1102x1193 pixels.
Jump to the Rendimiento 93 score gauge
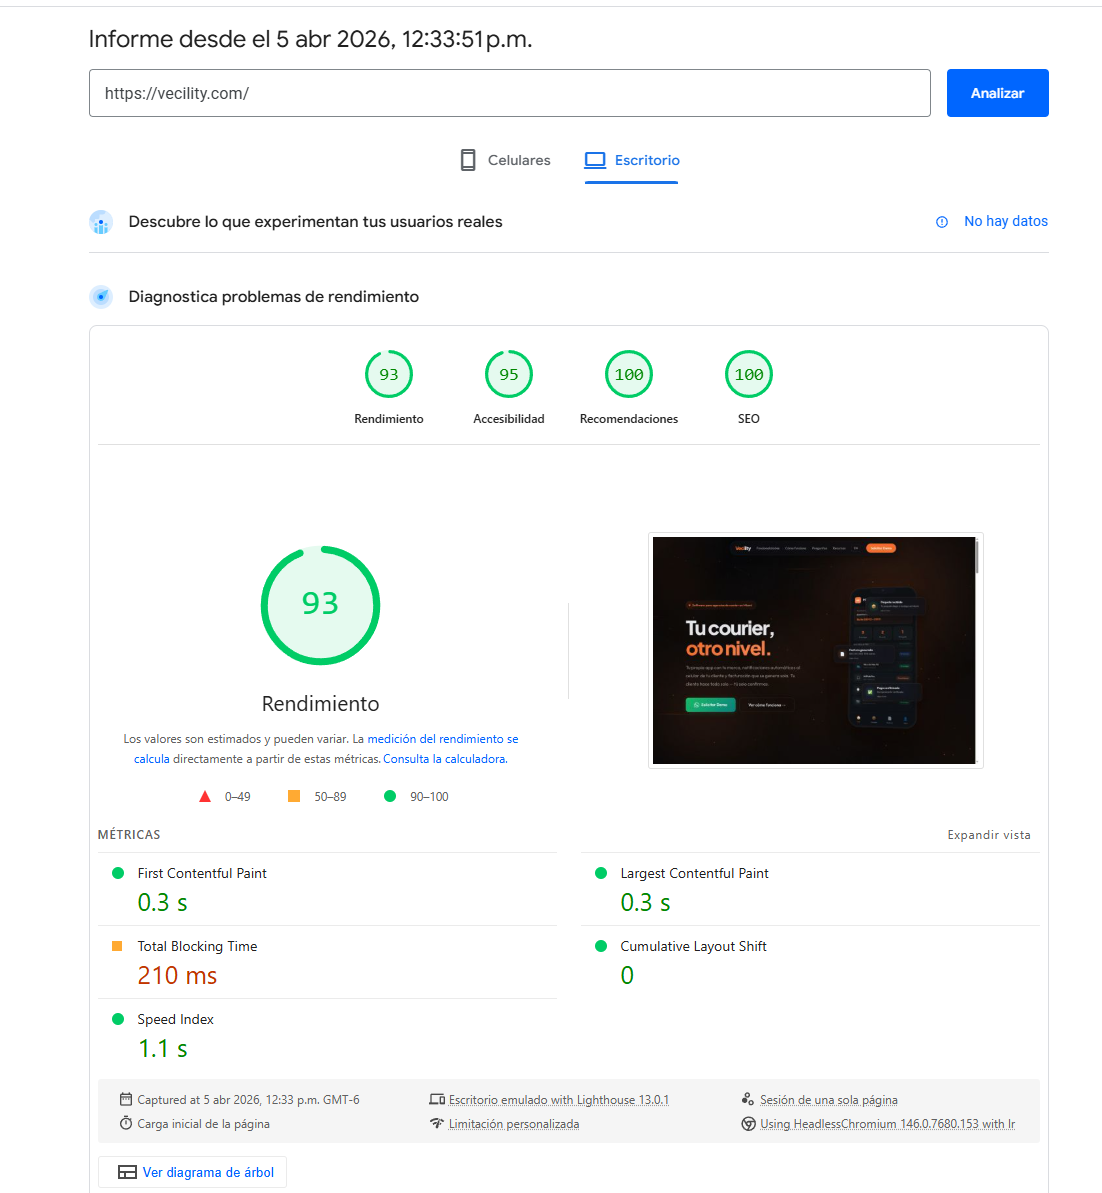(389, 387)
